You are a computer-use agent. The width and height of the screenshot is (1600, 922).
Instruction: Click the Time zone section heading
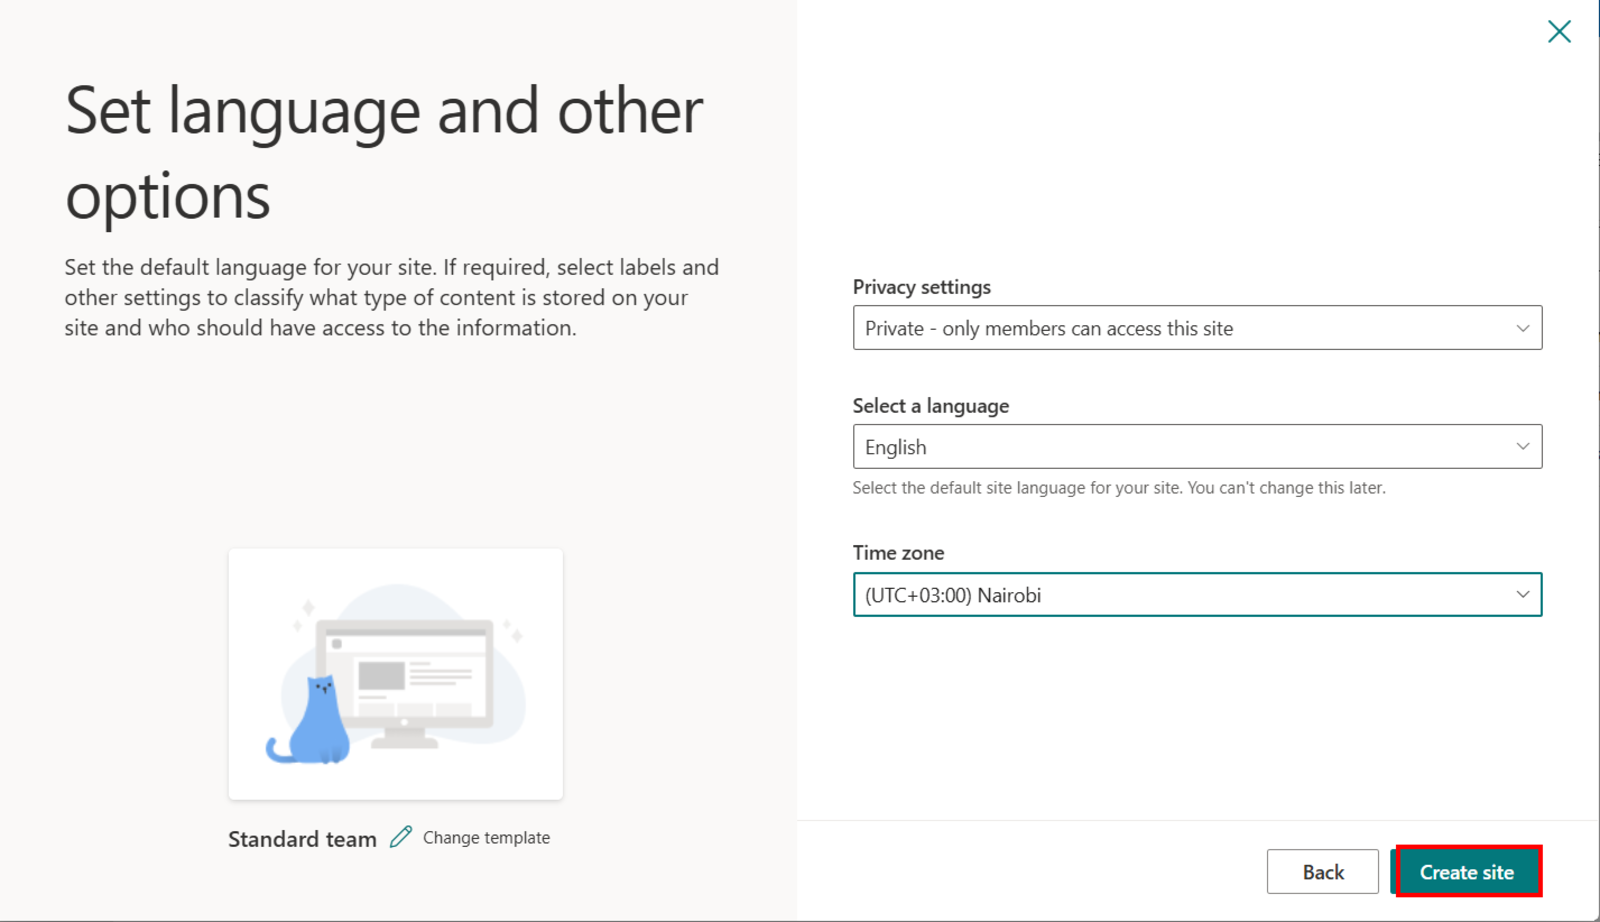tap(898, 552)
